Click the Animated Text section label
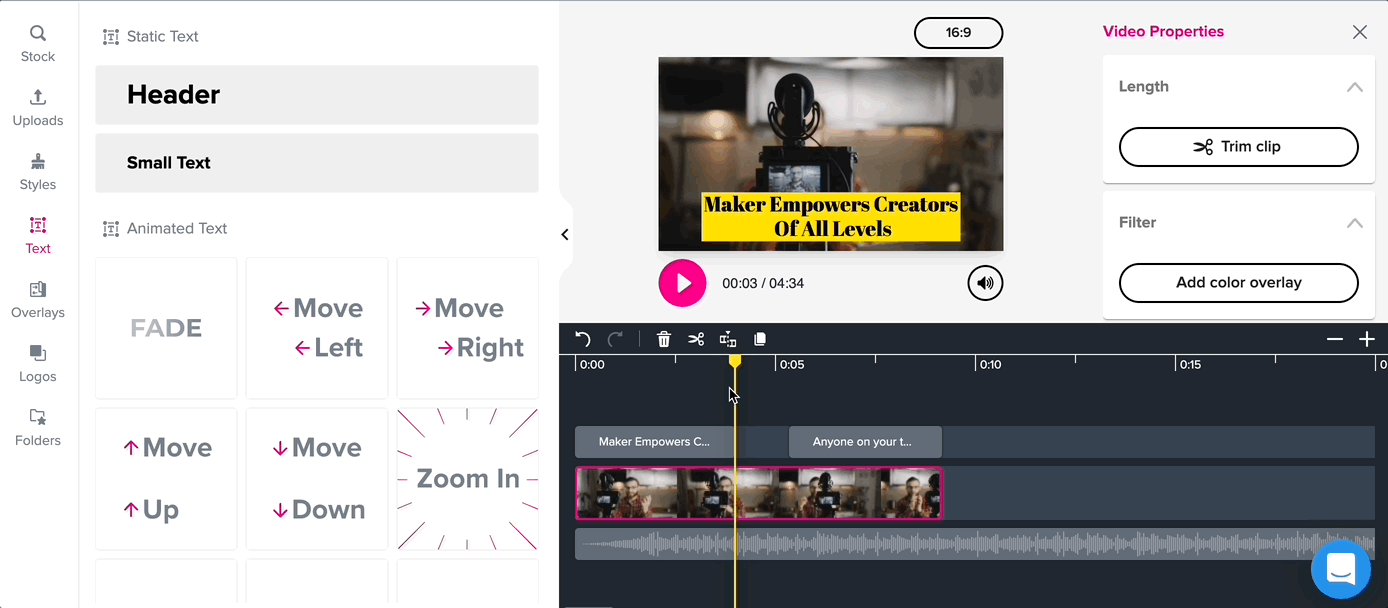This screenshot has width=1388, height=608. (x=177, y=229)
